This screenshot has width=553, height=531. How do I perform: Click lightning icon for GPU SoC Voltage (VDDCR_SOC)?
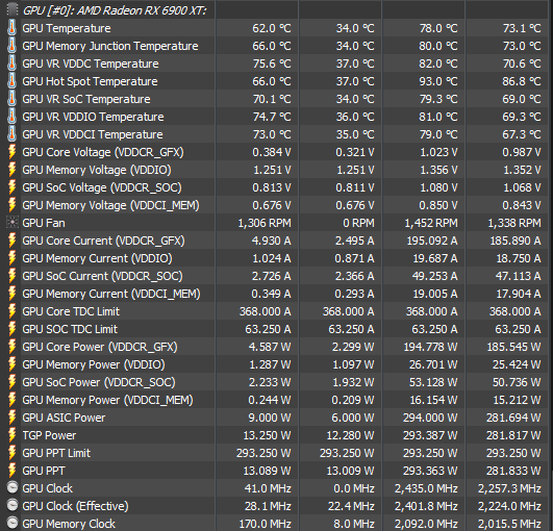click(12, 187)
